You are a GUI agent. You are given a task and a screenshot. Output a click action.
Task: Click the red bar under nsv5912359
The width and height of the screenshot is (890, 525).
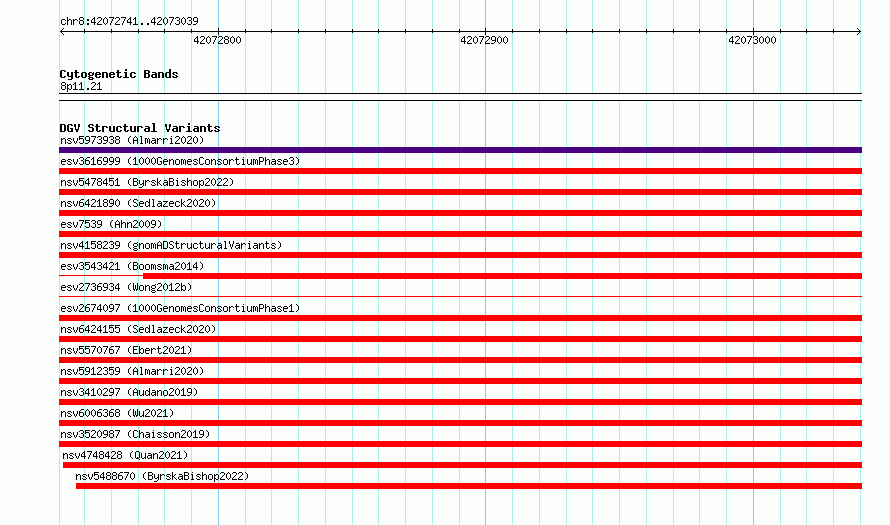(x=460, y=381)
